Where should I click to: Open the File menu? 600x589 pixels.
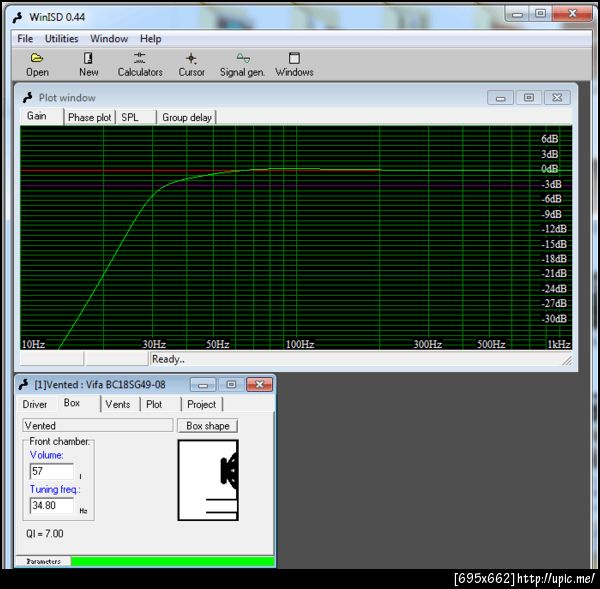click(x=25, y=39)
